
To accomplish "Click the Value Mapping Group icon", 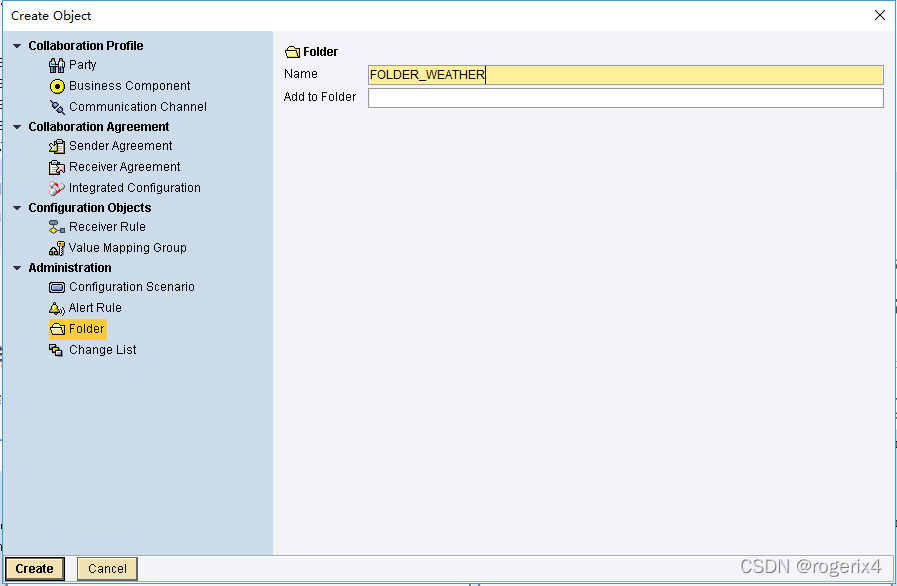I will 57,248.
